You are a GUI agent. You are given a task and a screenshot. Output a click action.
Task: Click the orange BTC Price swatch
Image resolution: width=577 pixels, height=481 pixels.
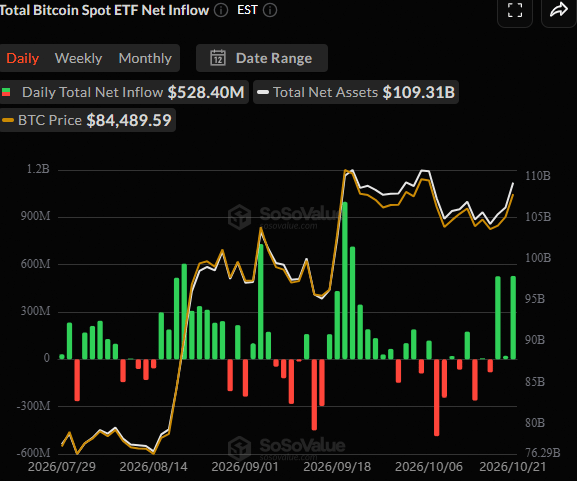tap(8, 120)
